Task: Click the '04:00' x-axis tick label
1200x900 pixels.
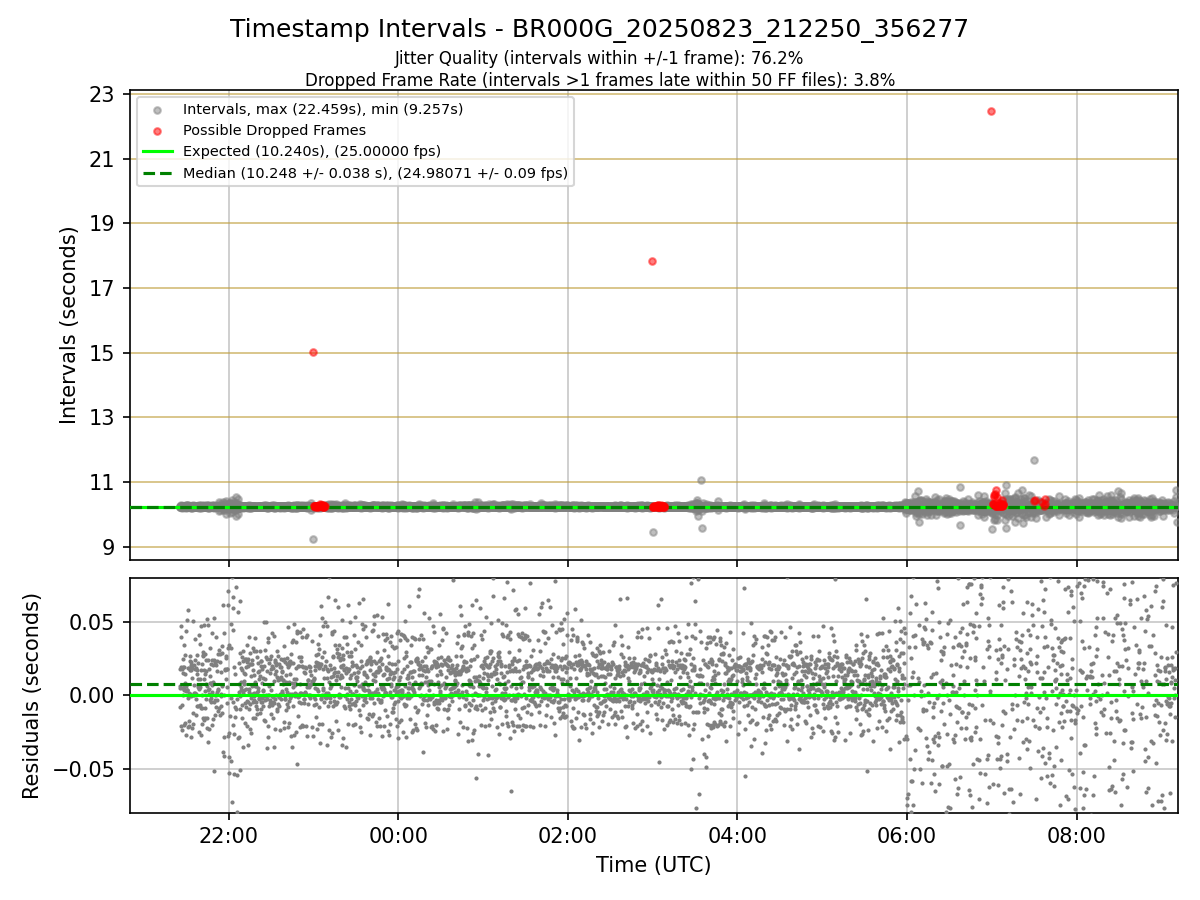Action: point(737,837)
